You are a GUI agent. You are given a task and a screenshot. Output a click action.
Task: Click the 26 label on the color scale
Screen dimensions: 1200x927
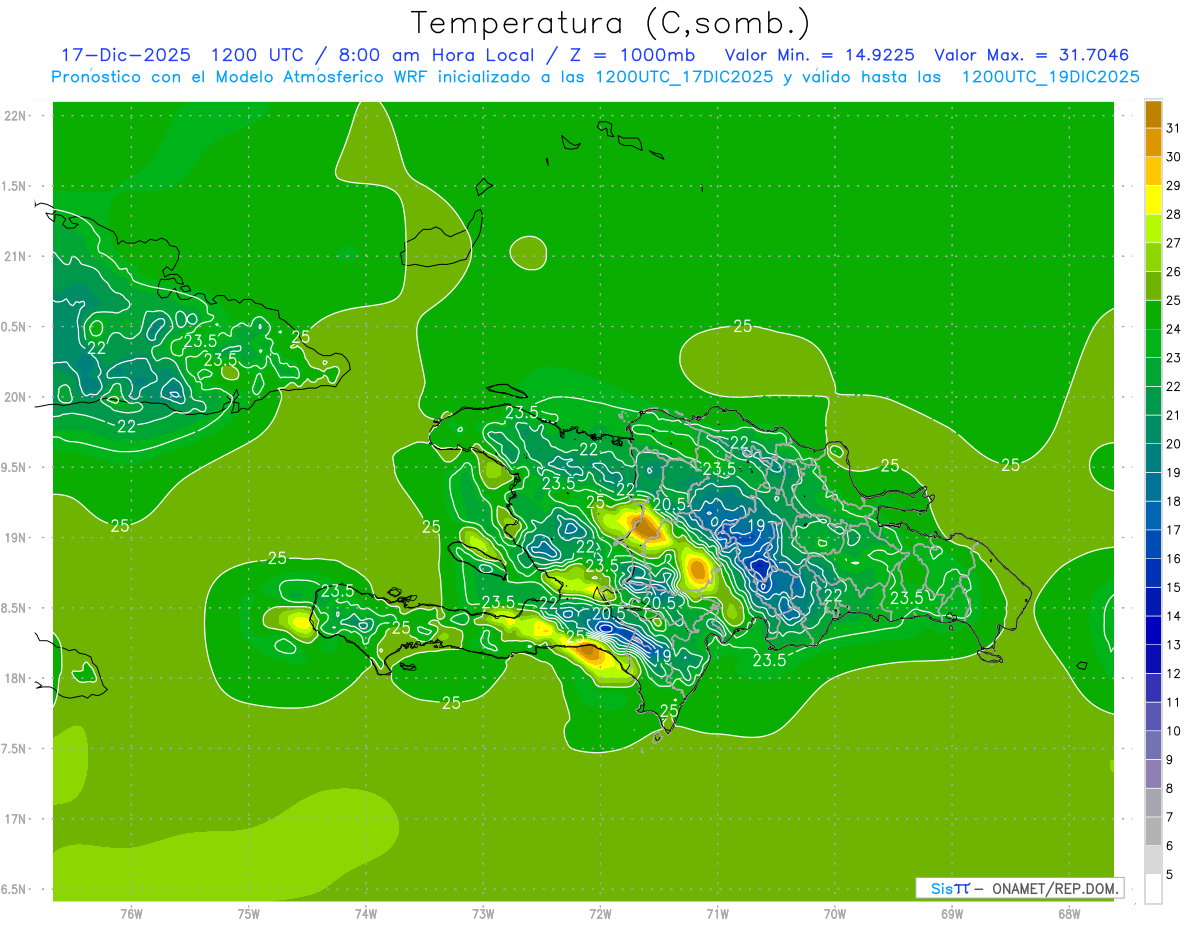click(1173, 272)
